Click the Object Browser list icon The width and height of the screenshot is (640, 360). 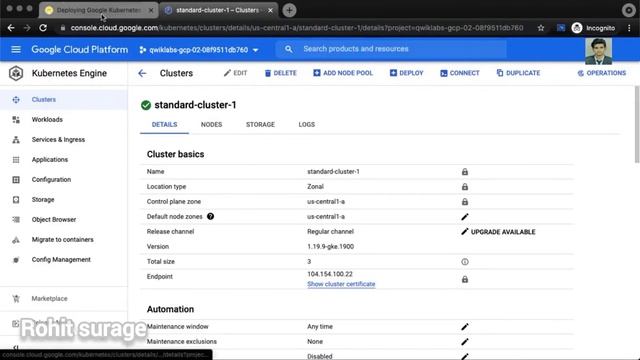[16, 220]
